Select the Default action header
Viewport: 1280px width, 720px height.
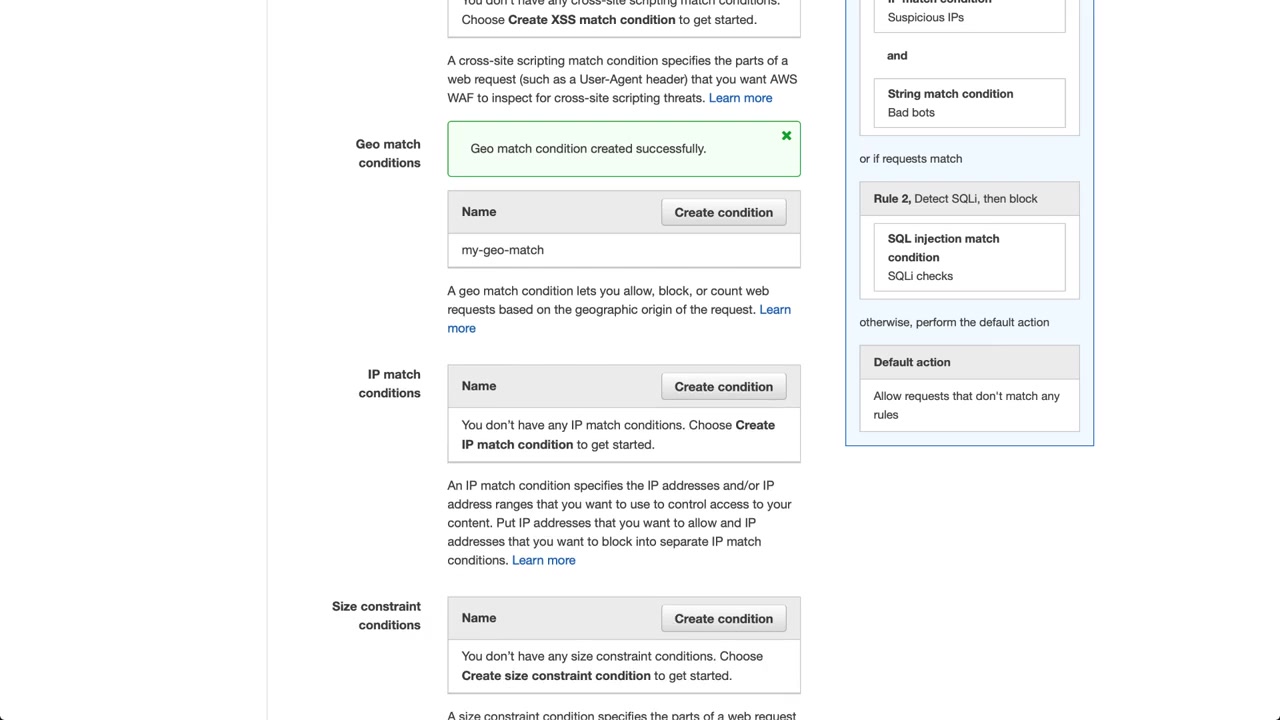(x=912, y=362)
